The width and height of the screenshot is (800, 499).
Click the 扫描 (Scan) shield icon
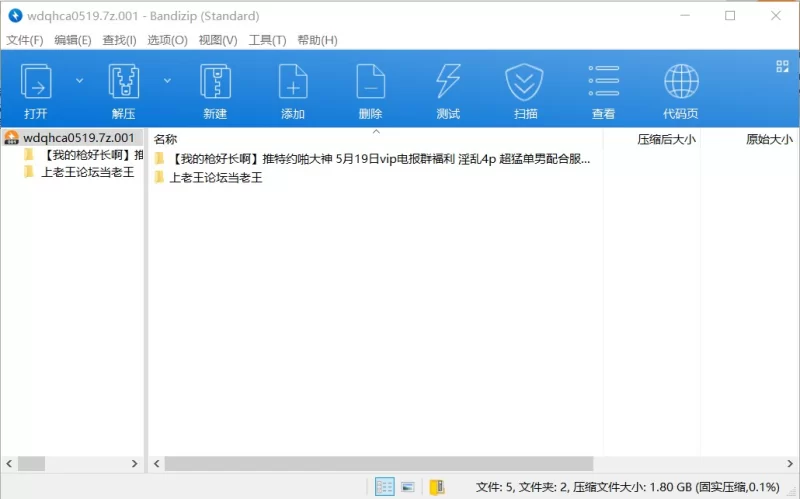(524, 82)
